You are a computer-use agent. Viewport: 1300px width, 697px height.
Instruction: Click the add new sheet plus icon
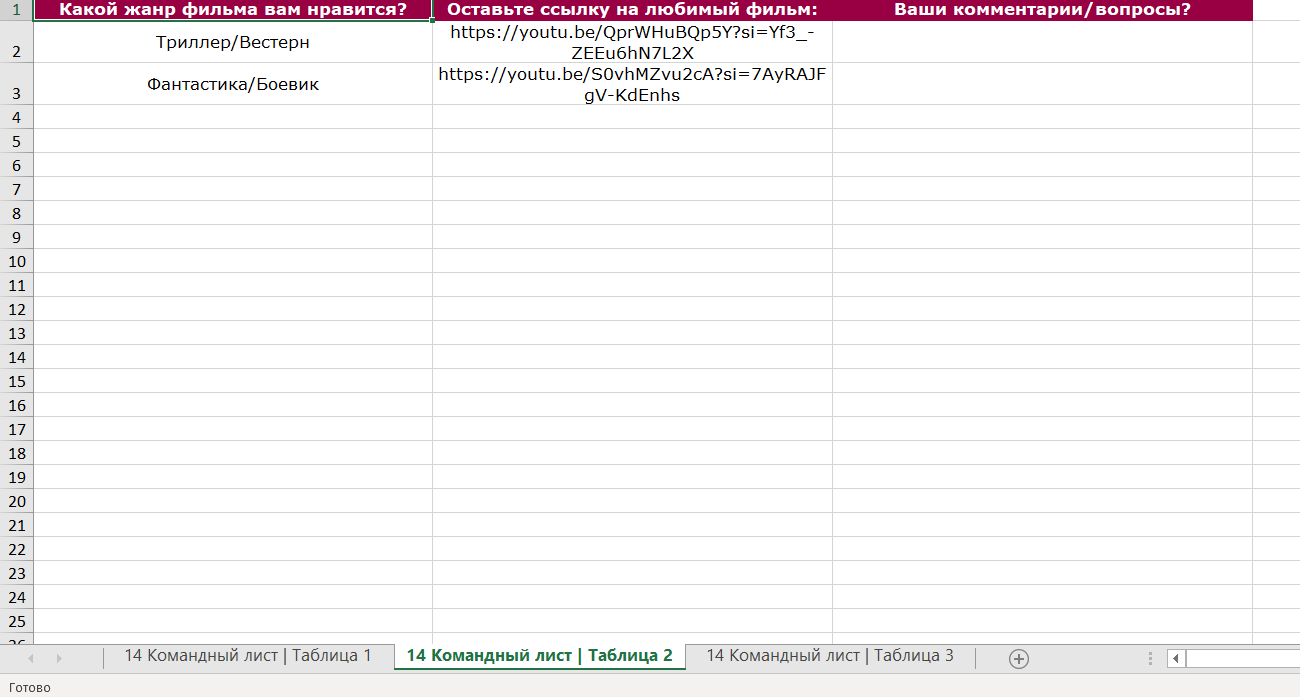point(1018,658)
